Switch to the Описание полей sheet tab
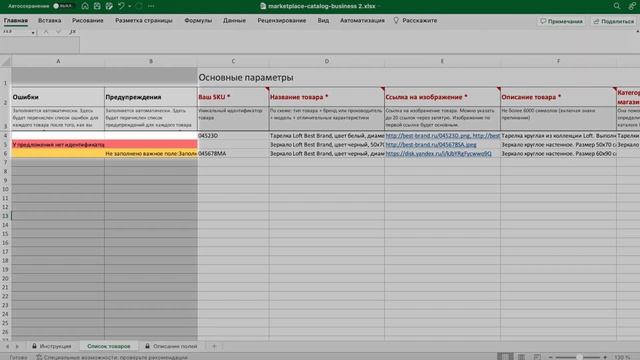Image resolution: width=640 pixels, height=360 pixels. point(171,346)
